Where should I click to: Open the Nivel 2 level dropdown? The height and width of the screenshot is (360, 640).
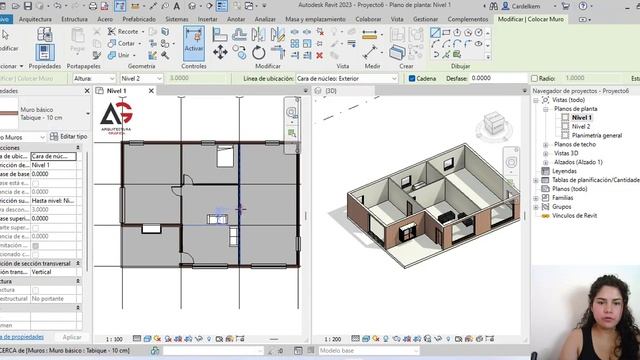tap(142, 78)
